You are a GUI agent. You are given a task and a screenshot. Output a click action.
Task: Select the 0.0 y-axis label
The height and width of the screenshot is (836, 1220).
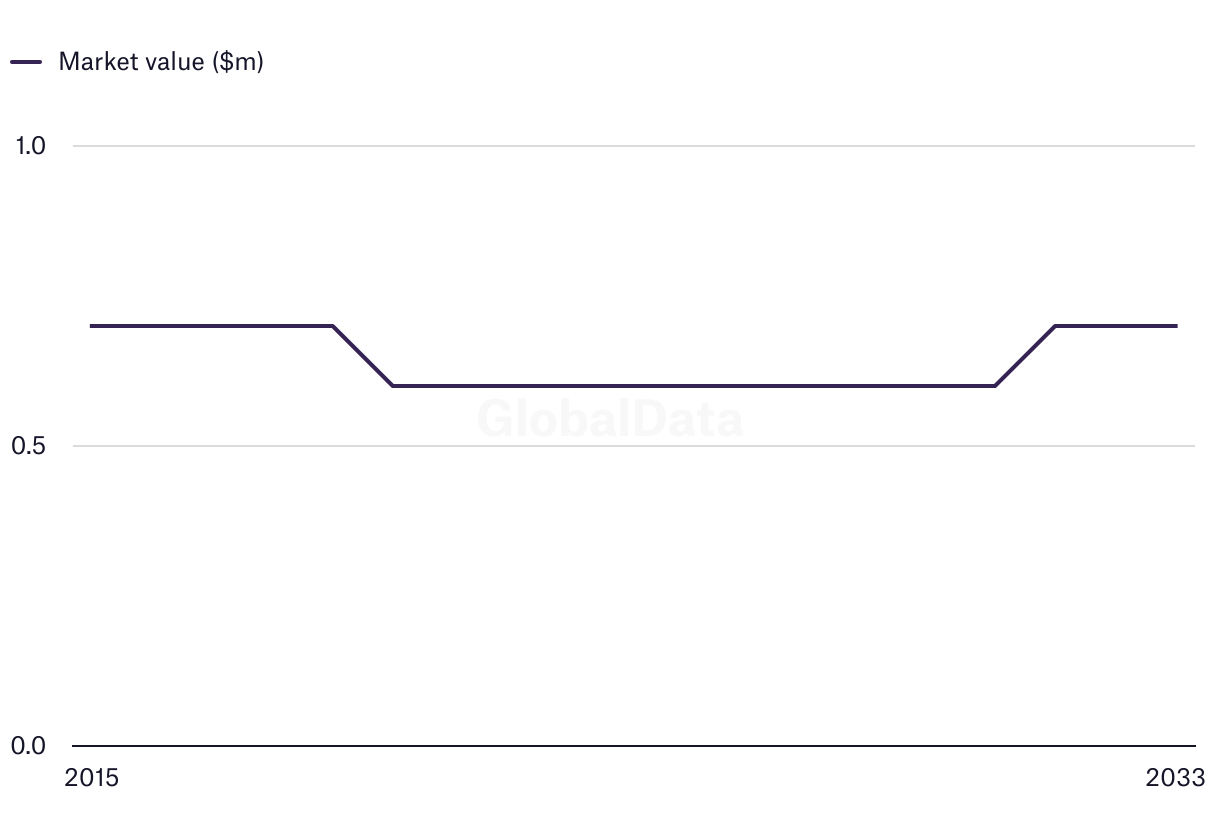pos(29,746)
